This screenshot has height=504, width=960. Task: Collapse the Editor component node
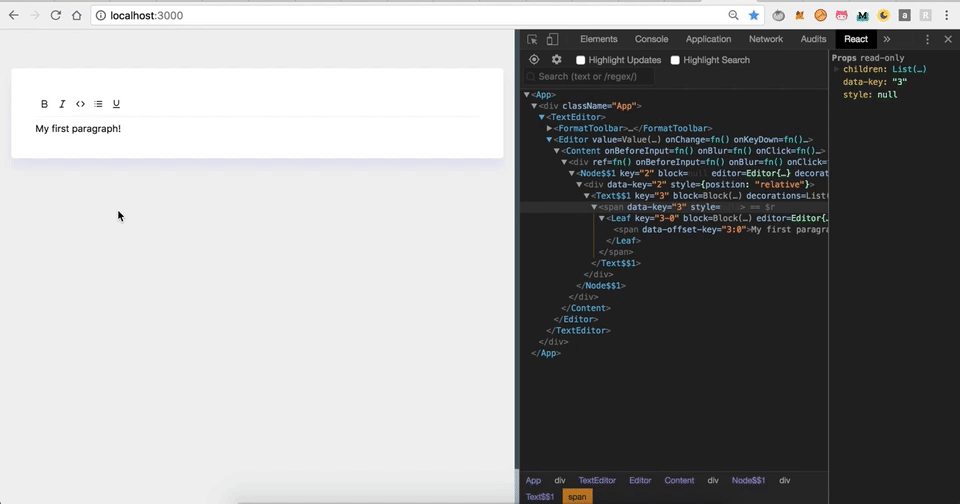click(549, 140)
